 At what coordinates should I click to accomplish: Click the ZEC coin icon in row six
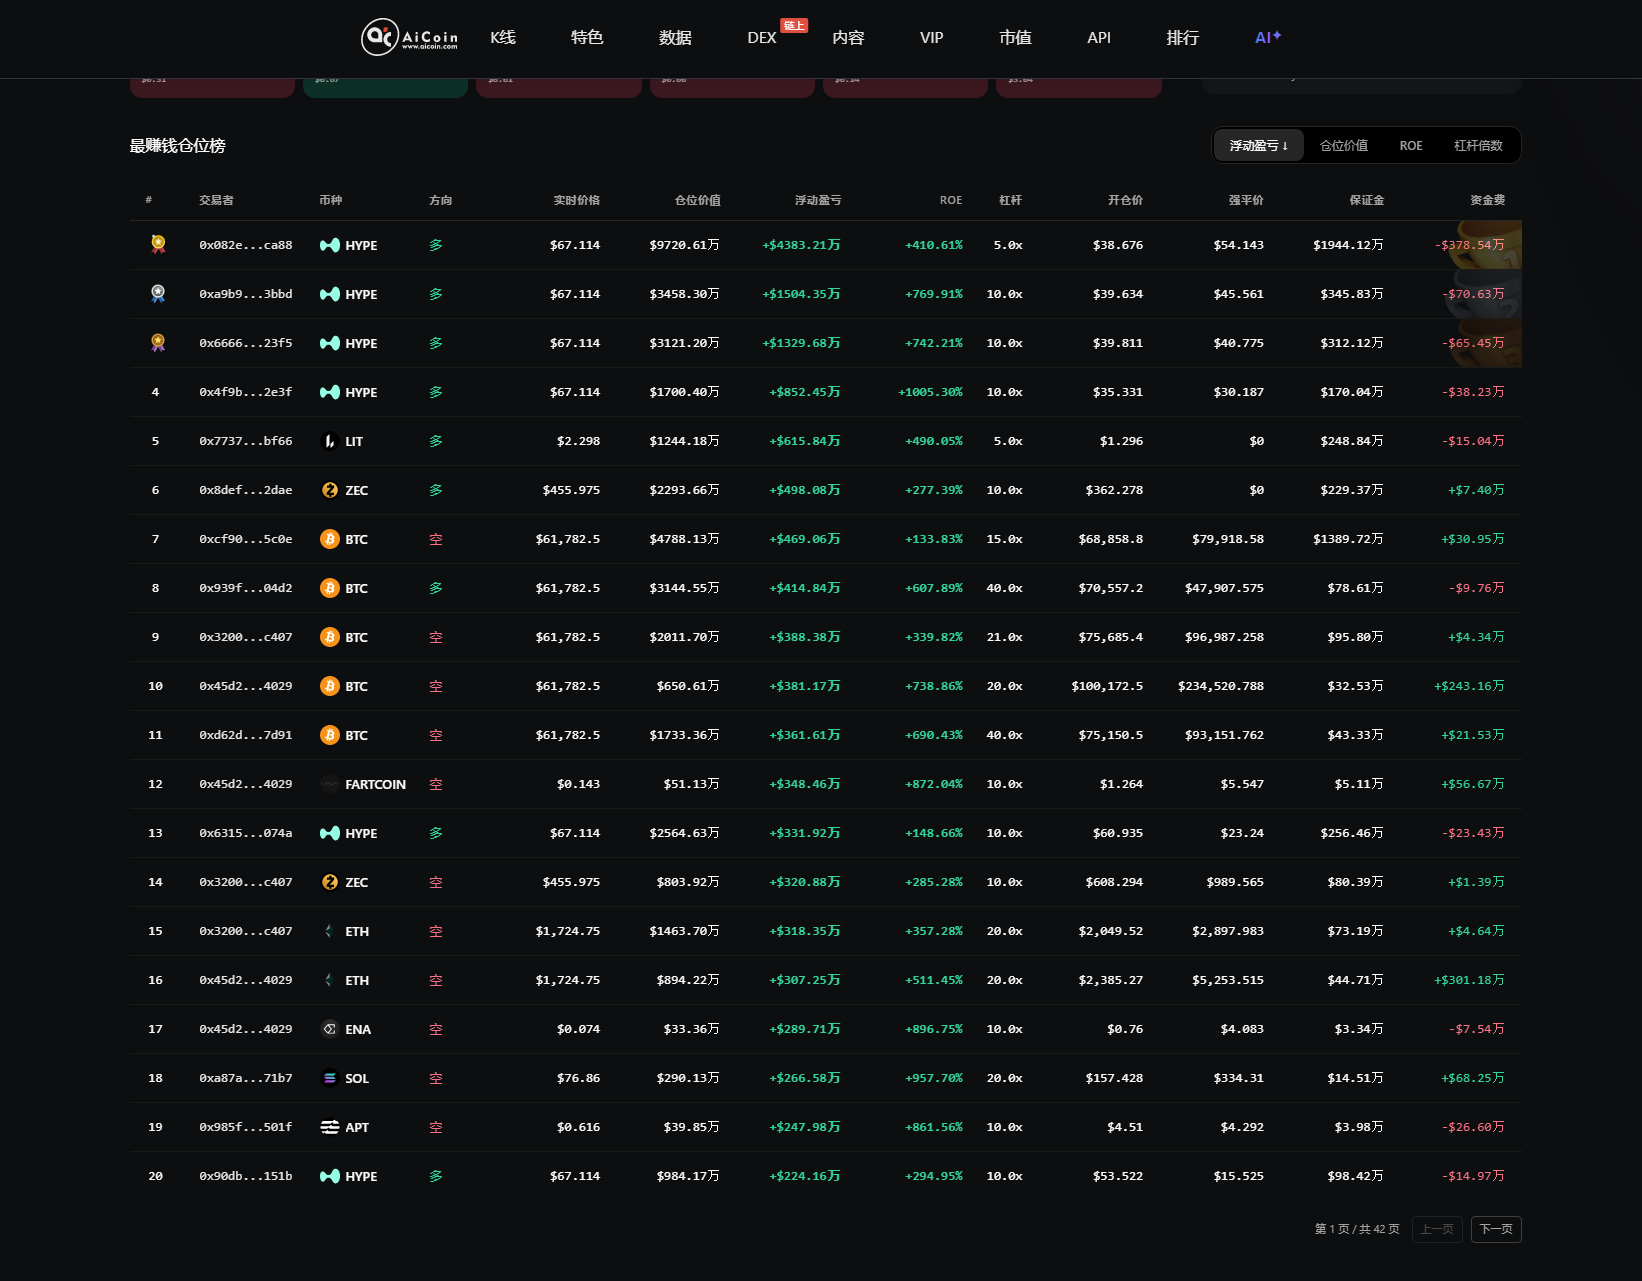(330, 490)
